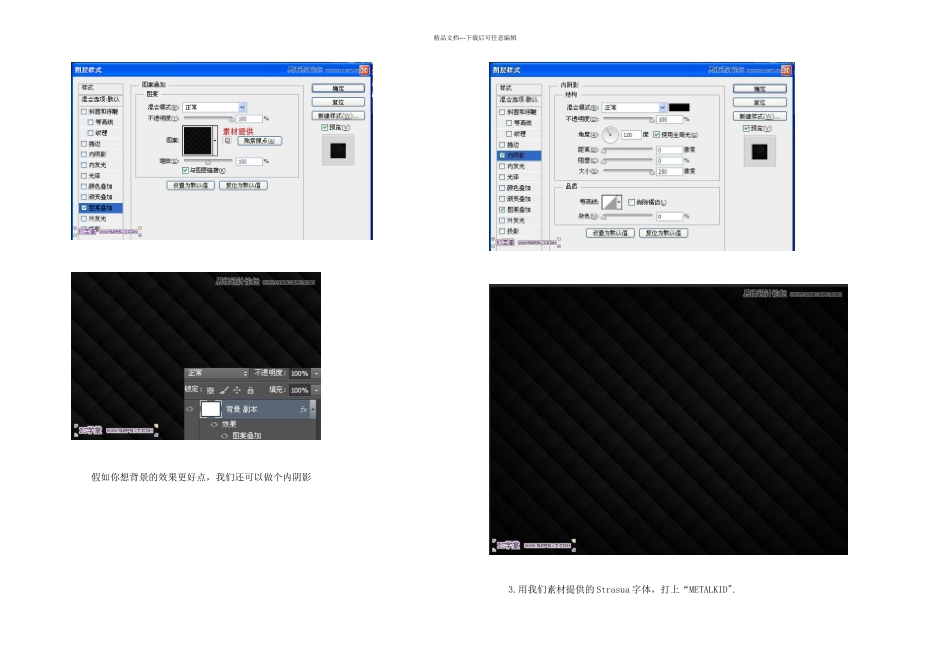Select 内阴影 inner shadow item in right dialog

(x=519, y=155)
